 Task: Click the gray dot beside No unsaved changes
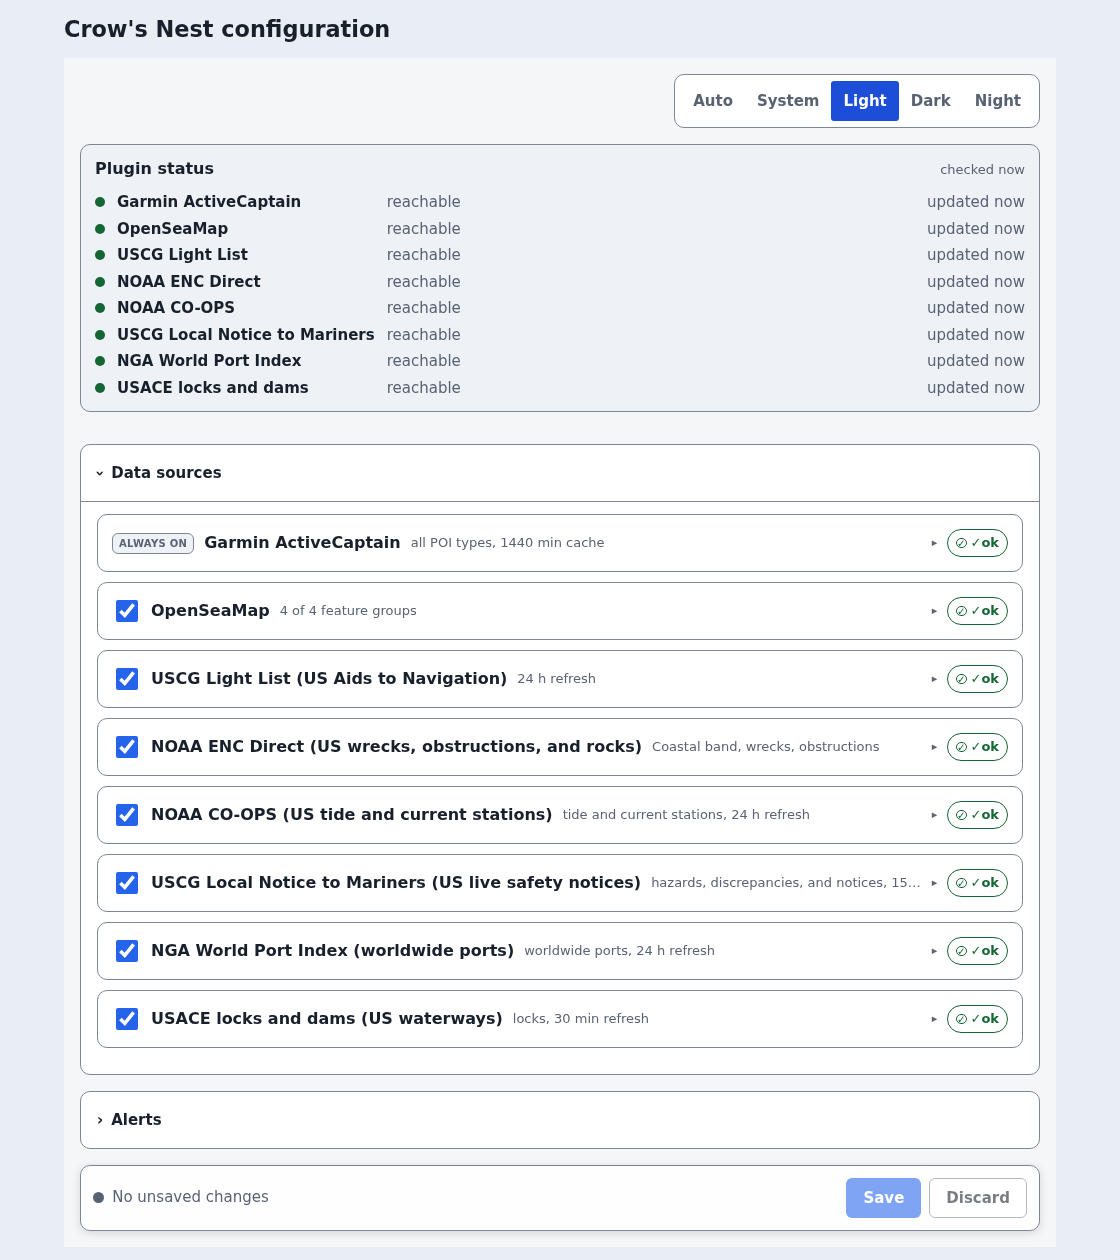(x=99, y=1198)
